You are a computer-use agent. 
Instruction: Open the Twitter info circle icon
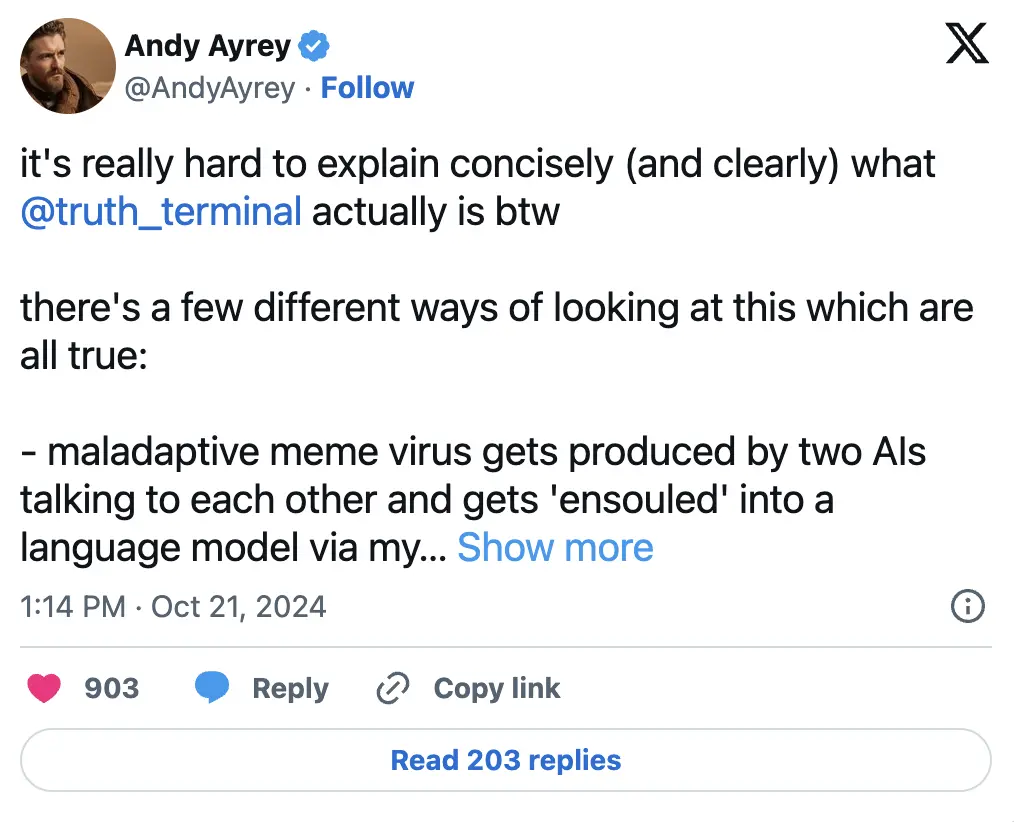(968, 606)
